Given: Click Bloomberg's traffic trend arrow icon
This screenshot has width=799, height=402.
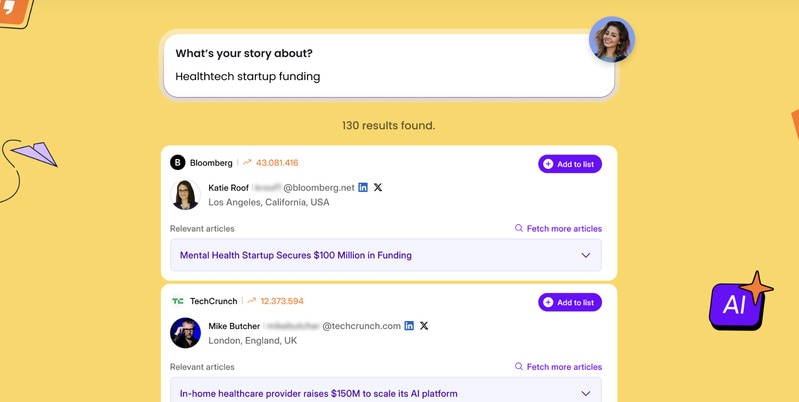Looking at the screenshot, I should click(x=247, y=163).
